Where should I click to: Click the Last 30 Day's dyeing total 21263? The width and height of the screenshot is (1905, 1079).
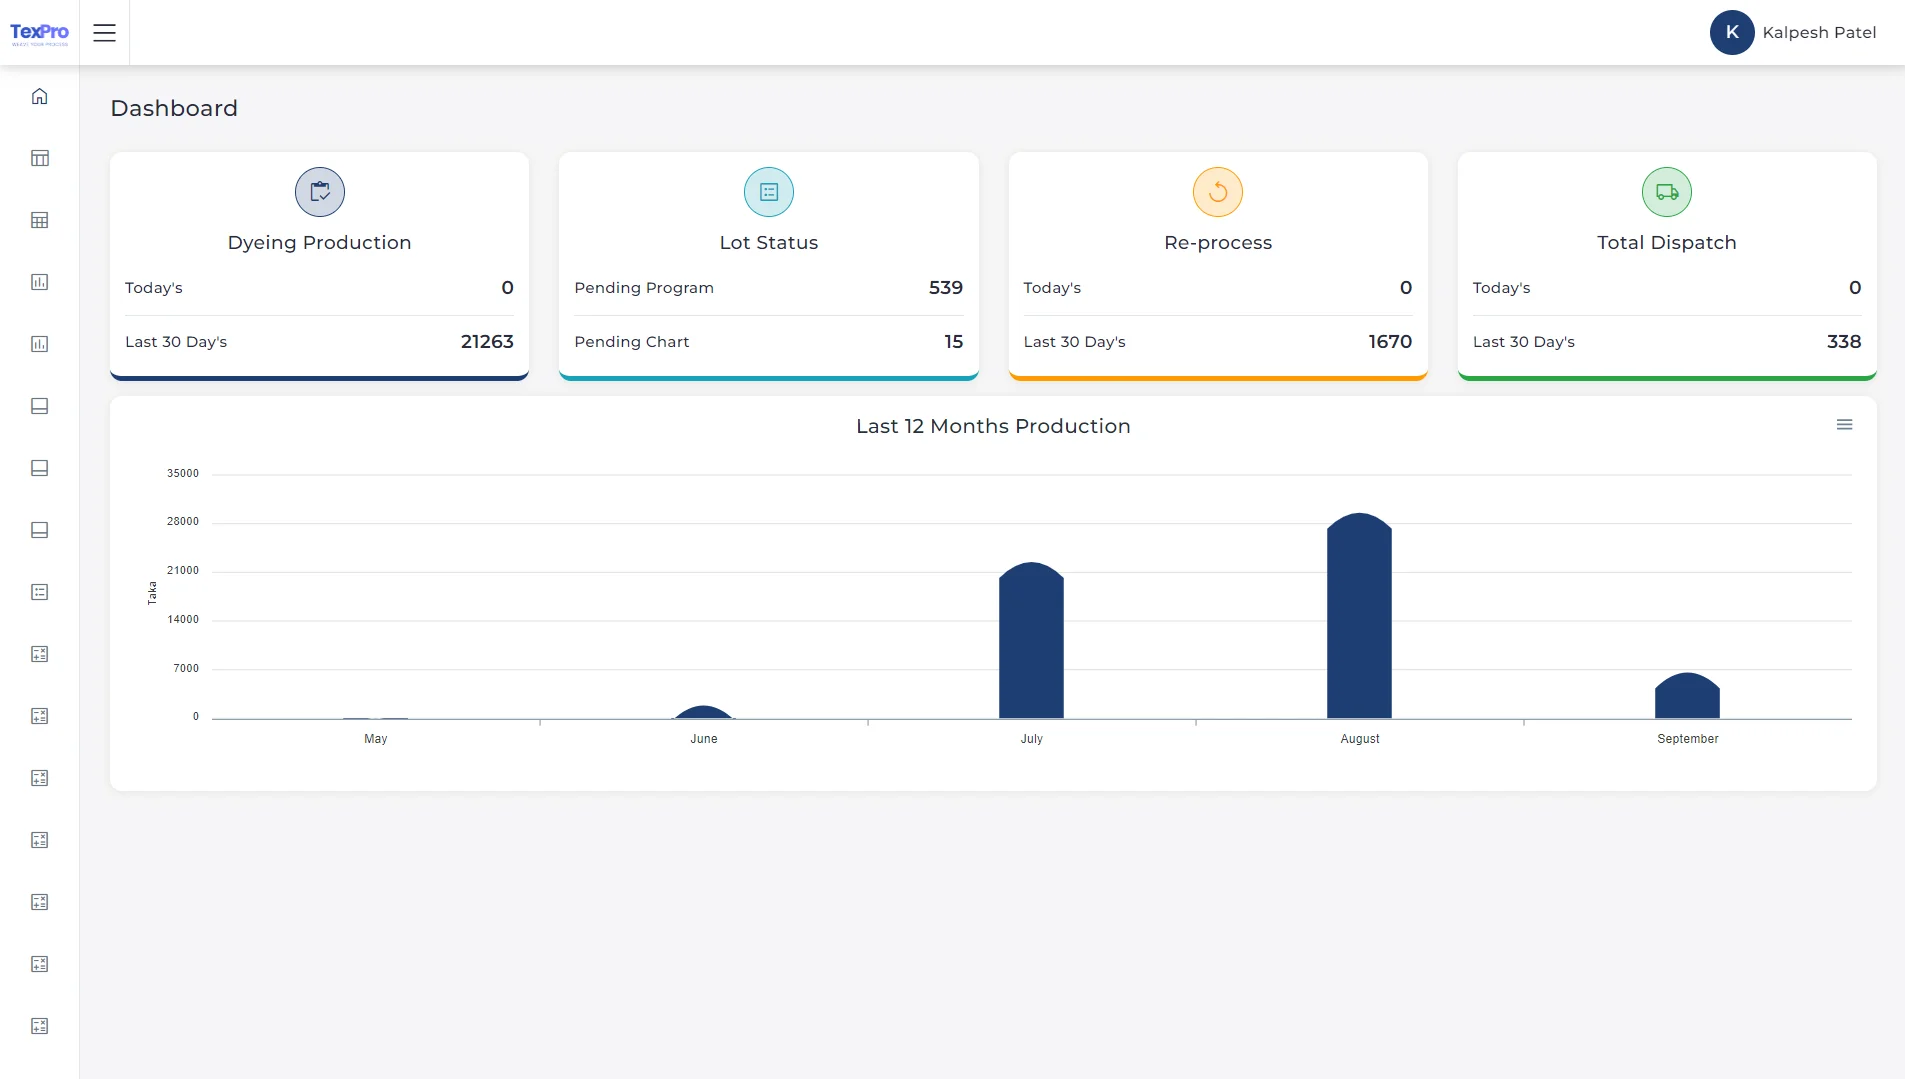(486, 341)
